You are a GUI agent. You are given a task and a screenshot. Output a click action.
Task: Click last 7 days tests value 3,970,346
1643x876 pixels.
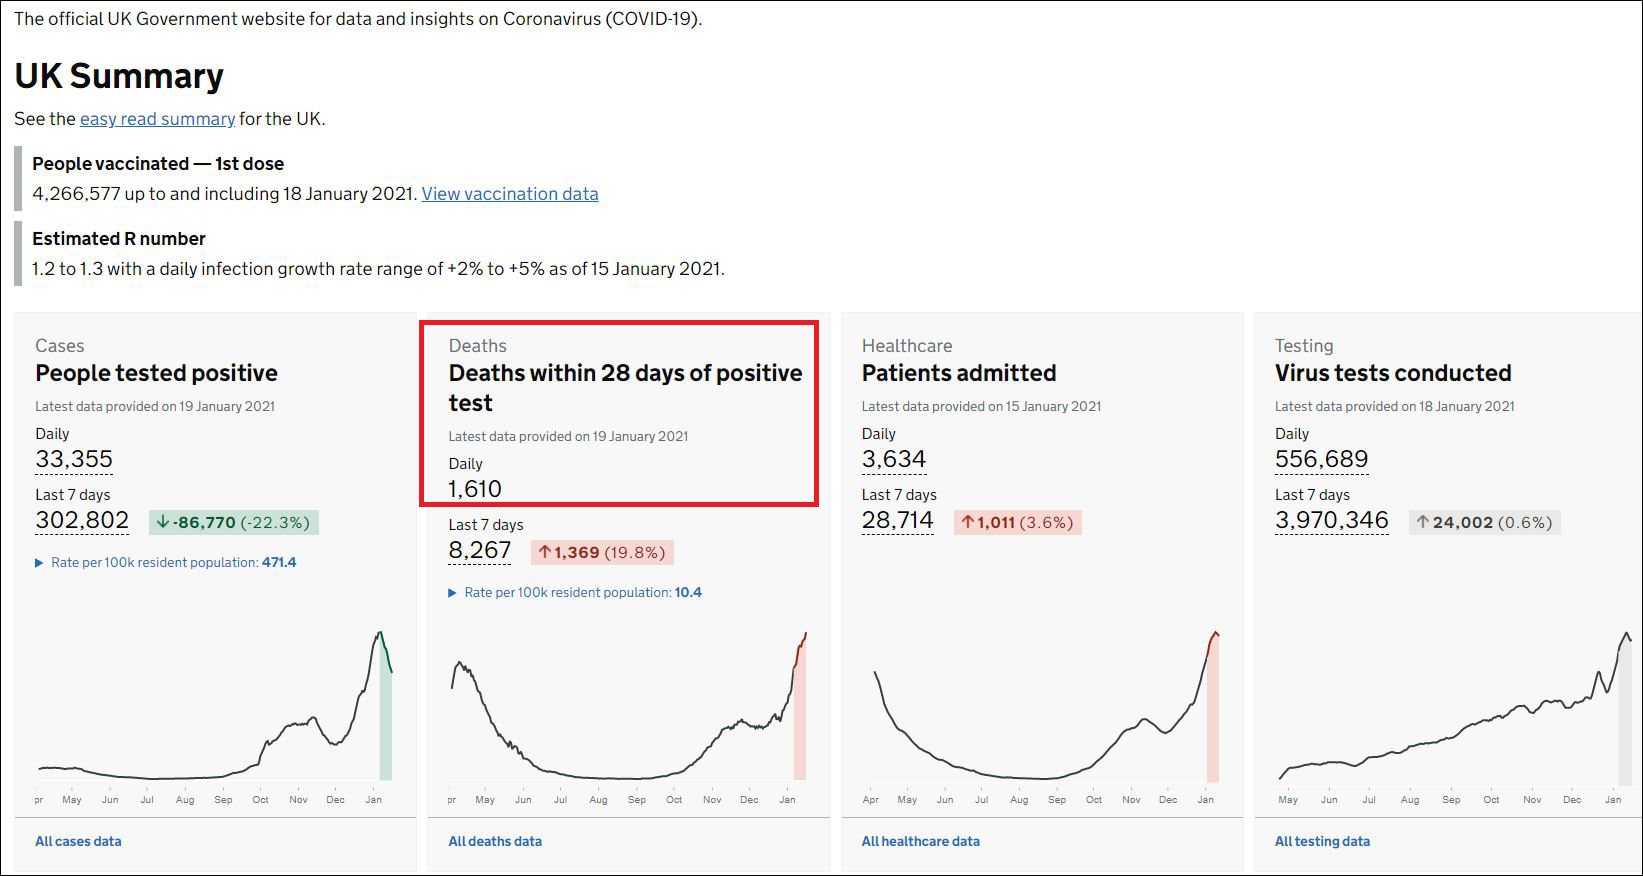(x=1331, y=521)
